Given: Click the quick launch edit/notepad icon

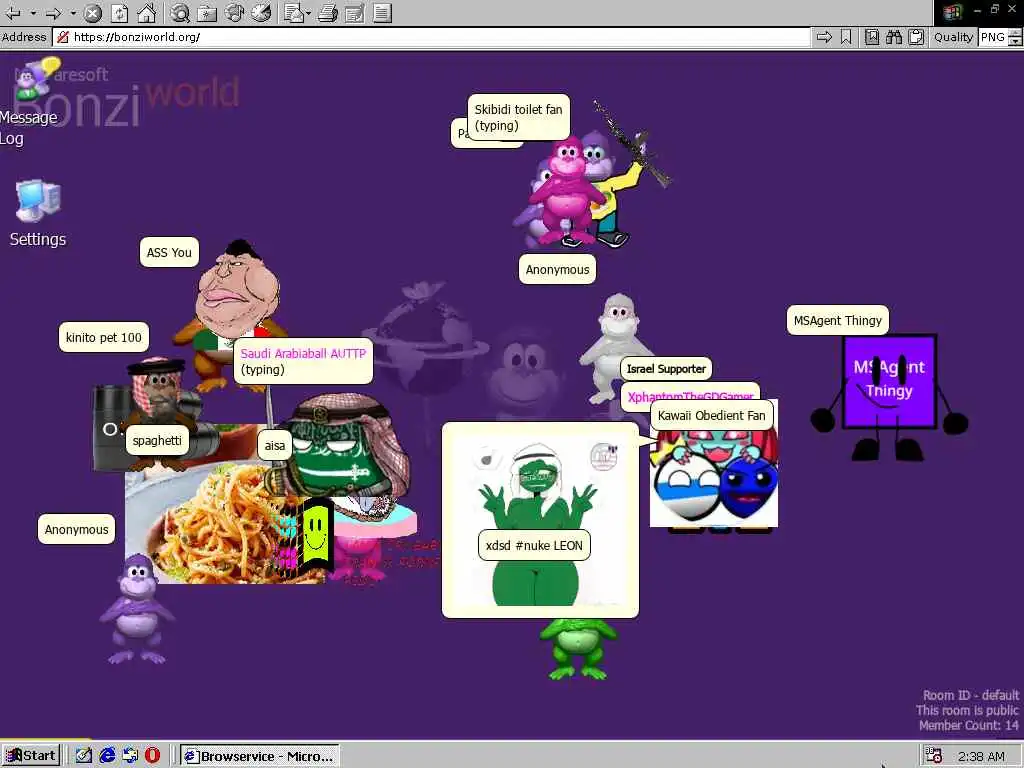Looking at the screenshot, I should (84, 756).
